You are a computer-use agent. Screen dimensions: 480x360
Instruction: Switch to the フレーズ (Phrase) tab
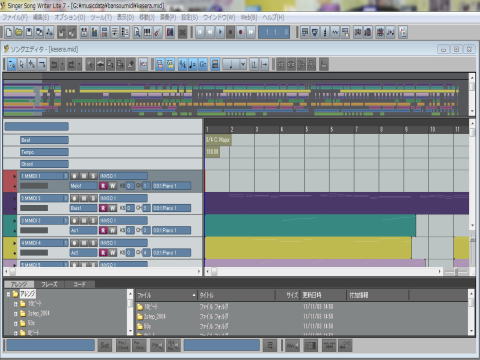[49, 284]
